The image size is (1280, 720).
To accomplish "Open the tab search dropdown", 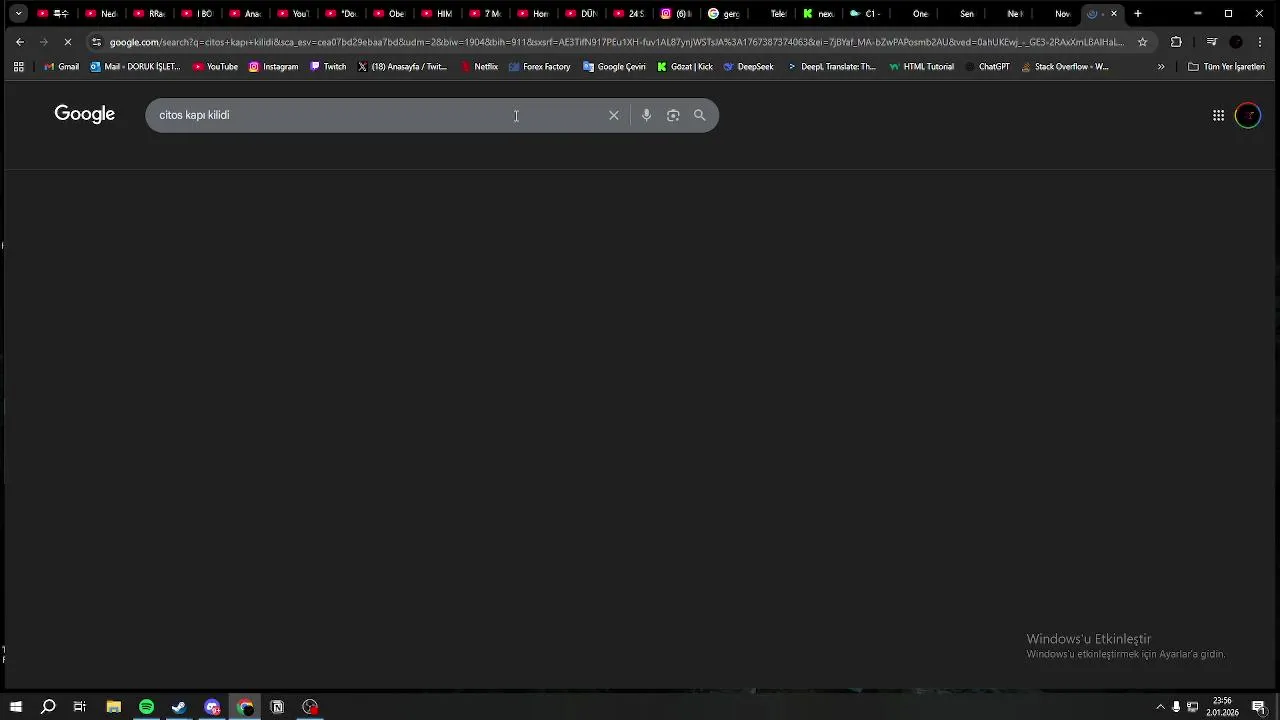I will click(18, 14).
